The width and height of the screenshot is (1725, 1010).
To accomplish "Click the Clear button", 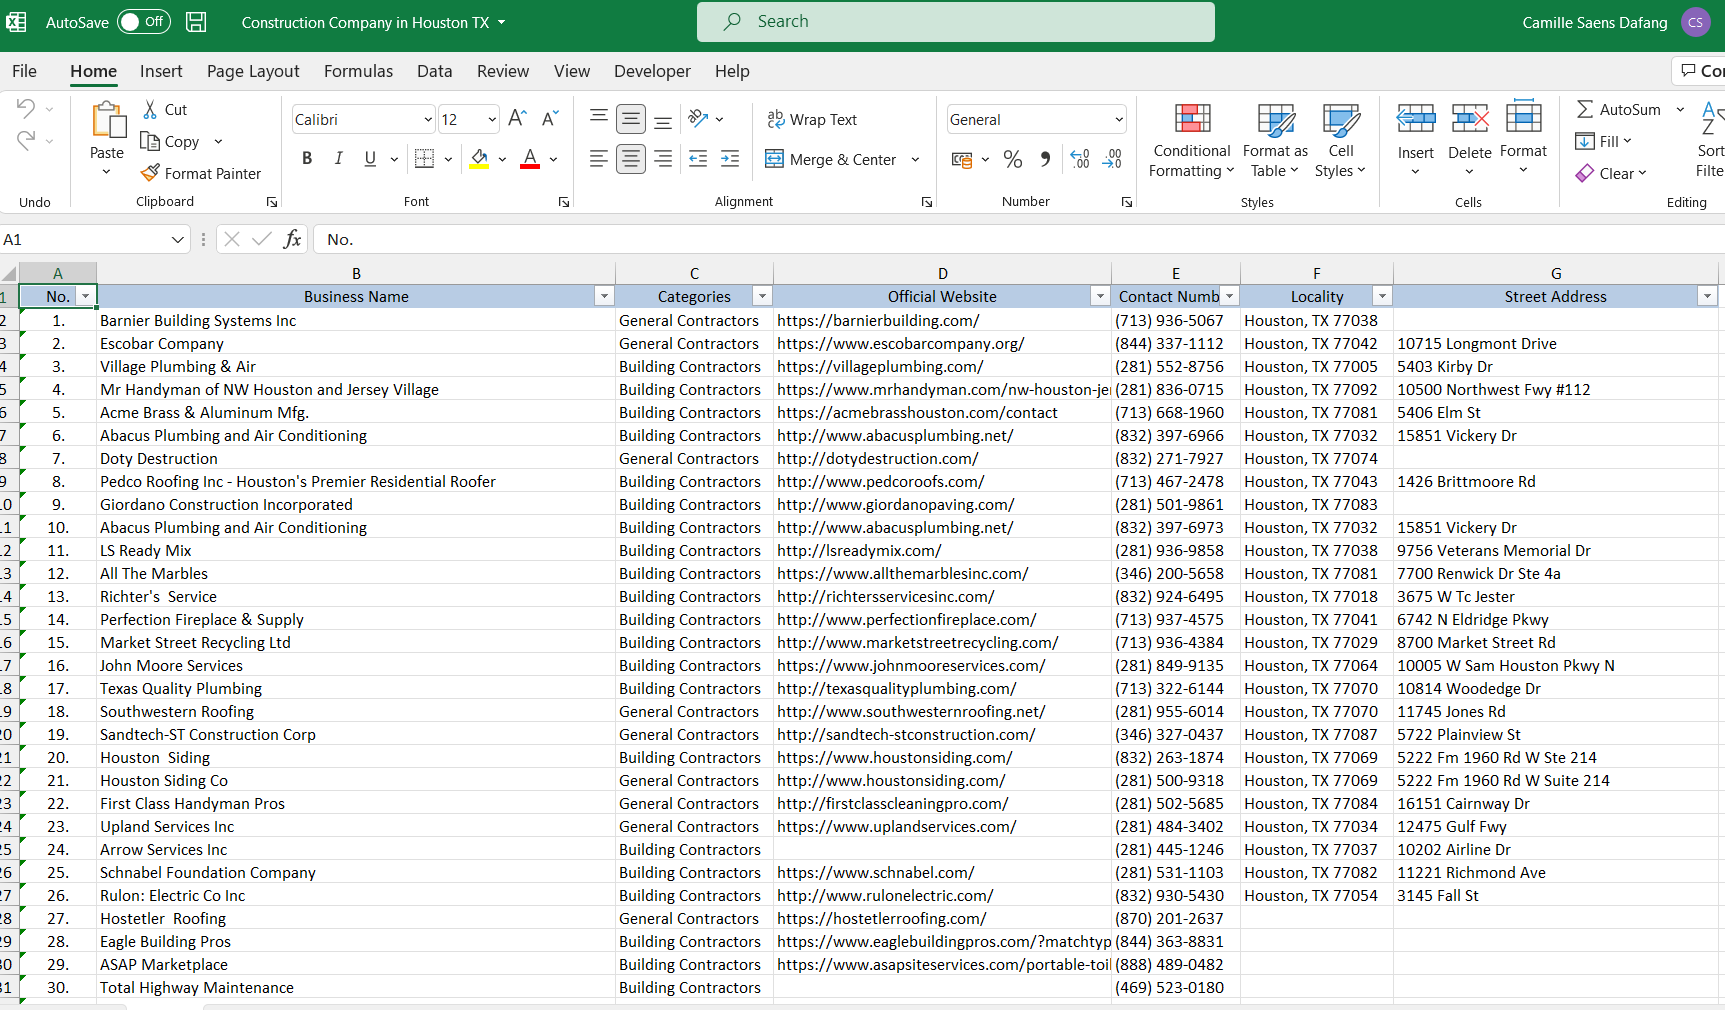I will coord(1610,173).
